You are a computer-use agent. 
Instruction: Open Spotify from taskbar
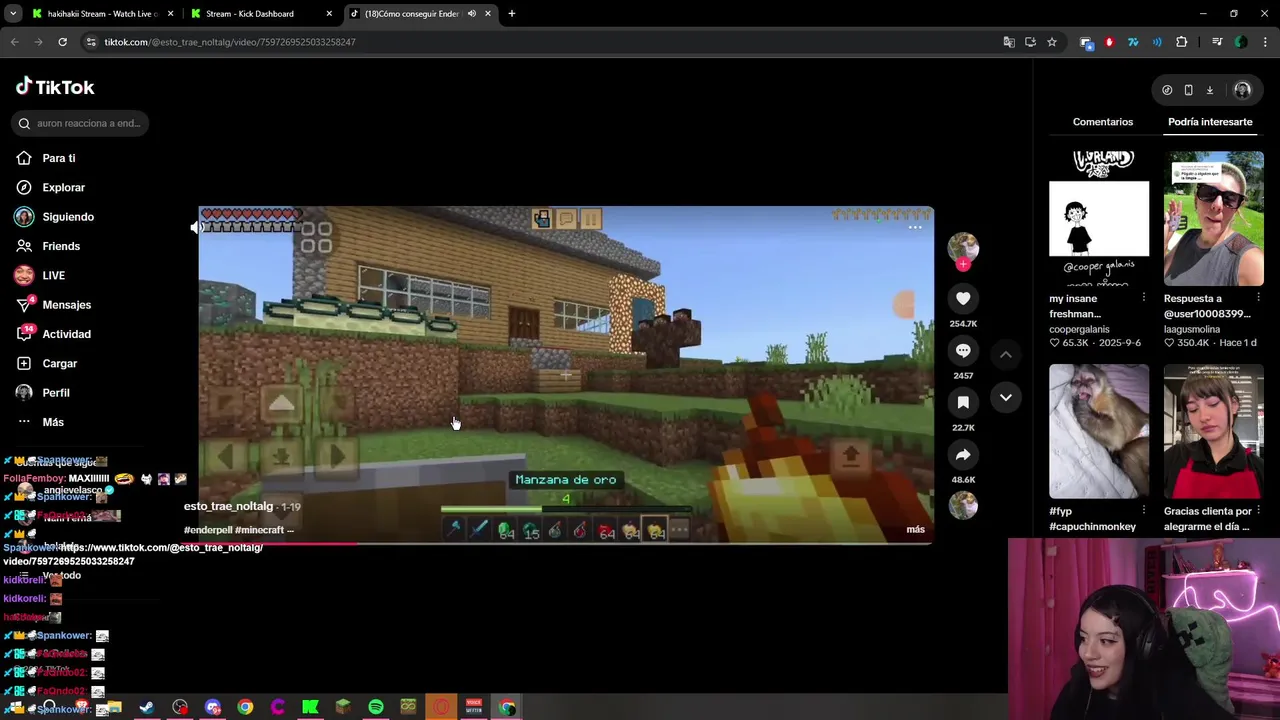[376, 707]
